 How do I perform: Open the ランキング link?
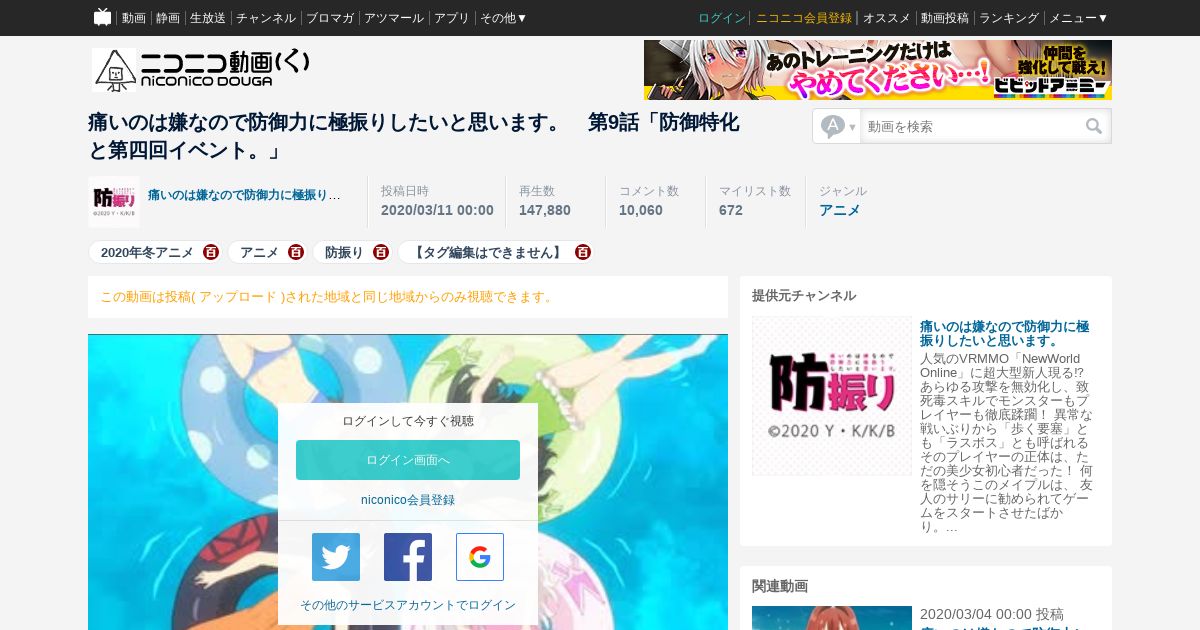pyautogui.click(x=1009, y=18)
